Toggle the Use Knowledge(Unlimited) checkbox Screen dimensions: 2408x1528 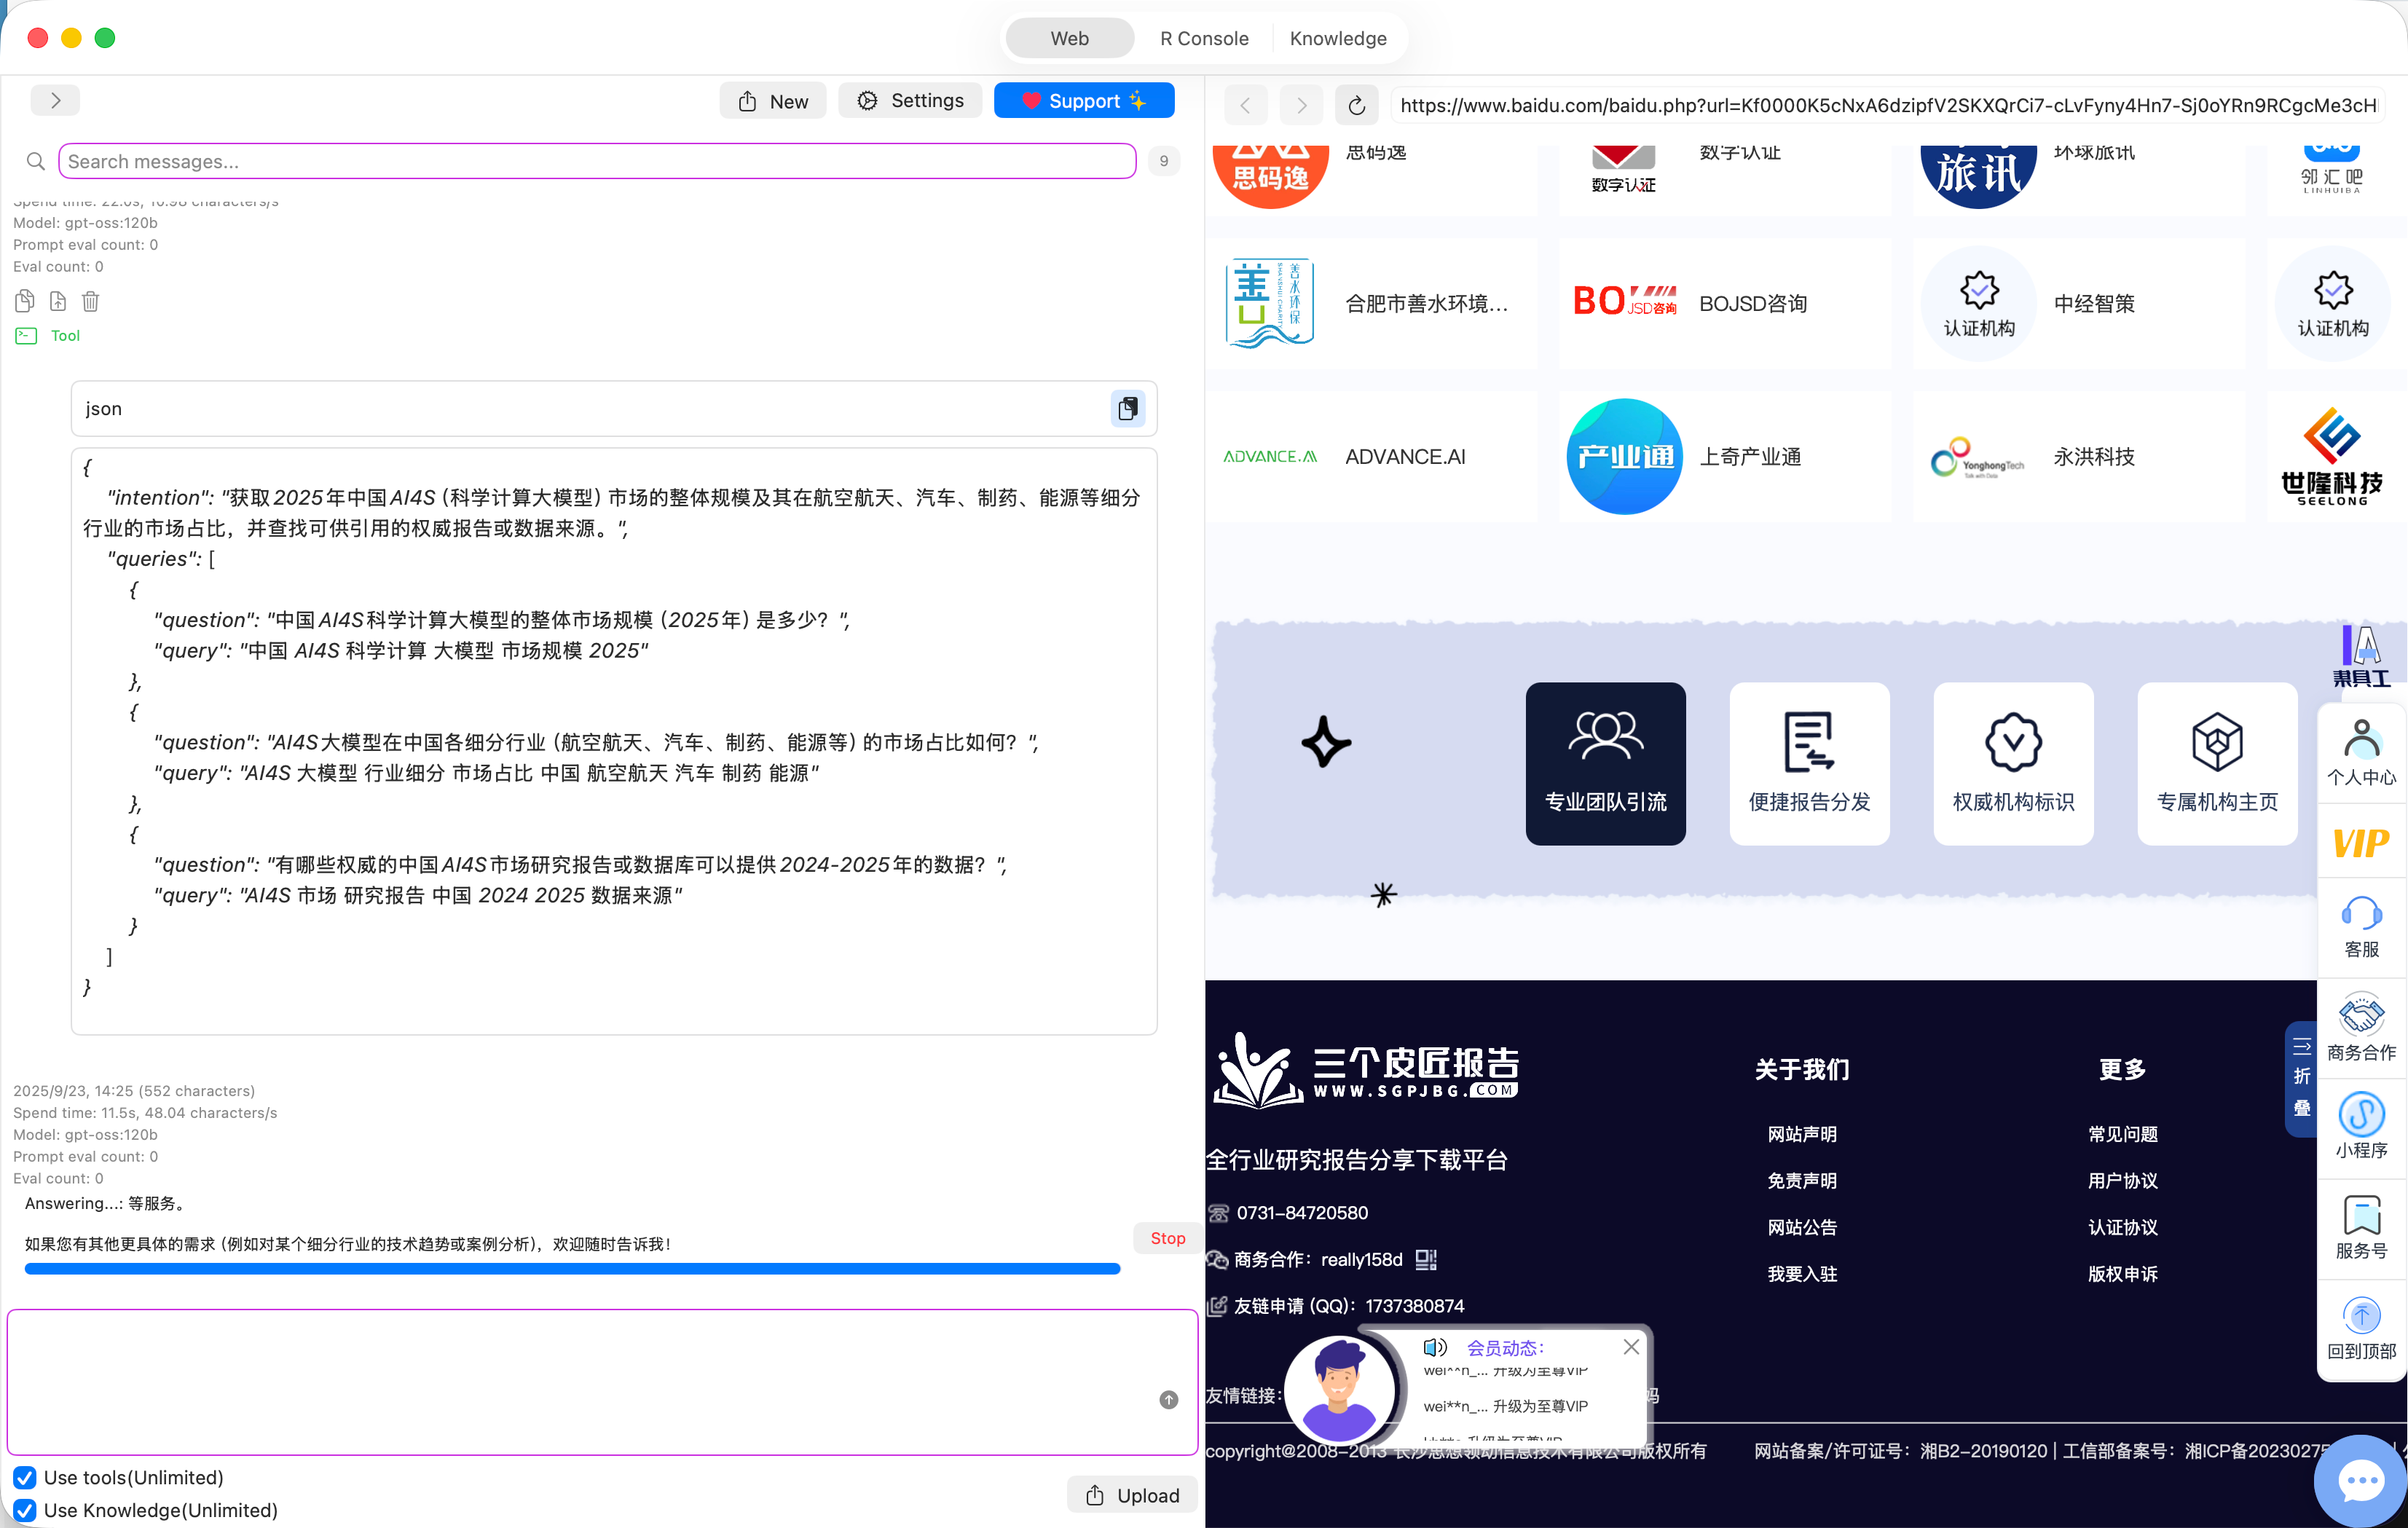25,1510
